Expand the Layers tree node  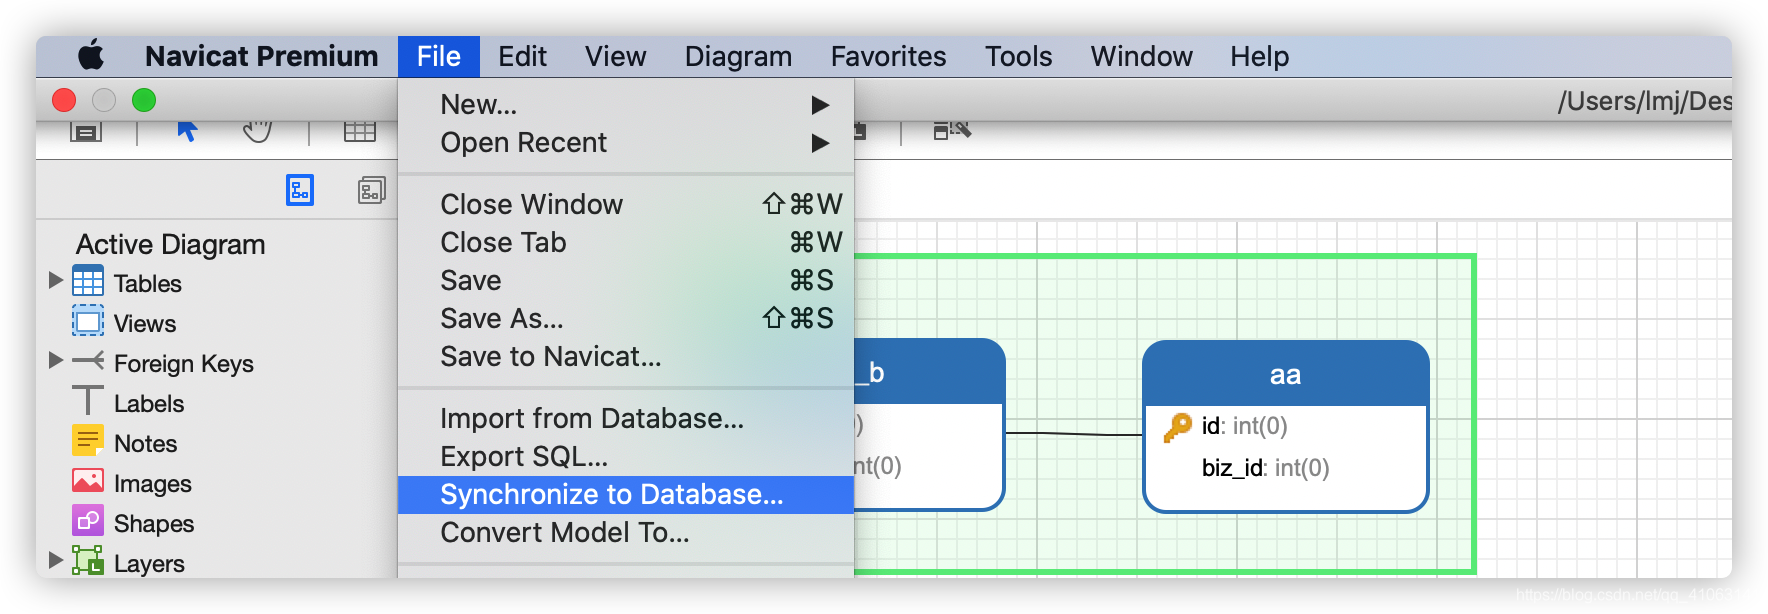pyautogui.click(x=56, y=560)
